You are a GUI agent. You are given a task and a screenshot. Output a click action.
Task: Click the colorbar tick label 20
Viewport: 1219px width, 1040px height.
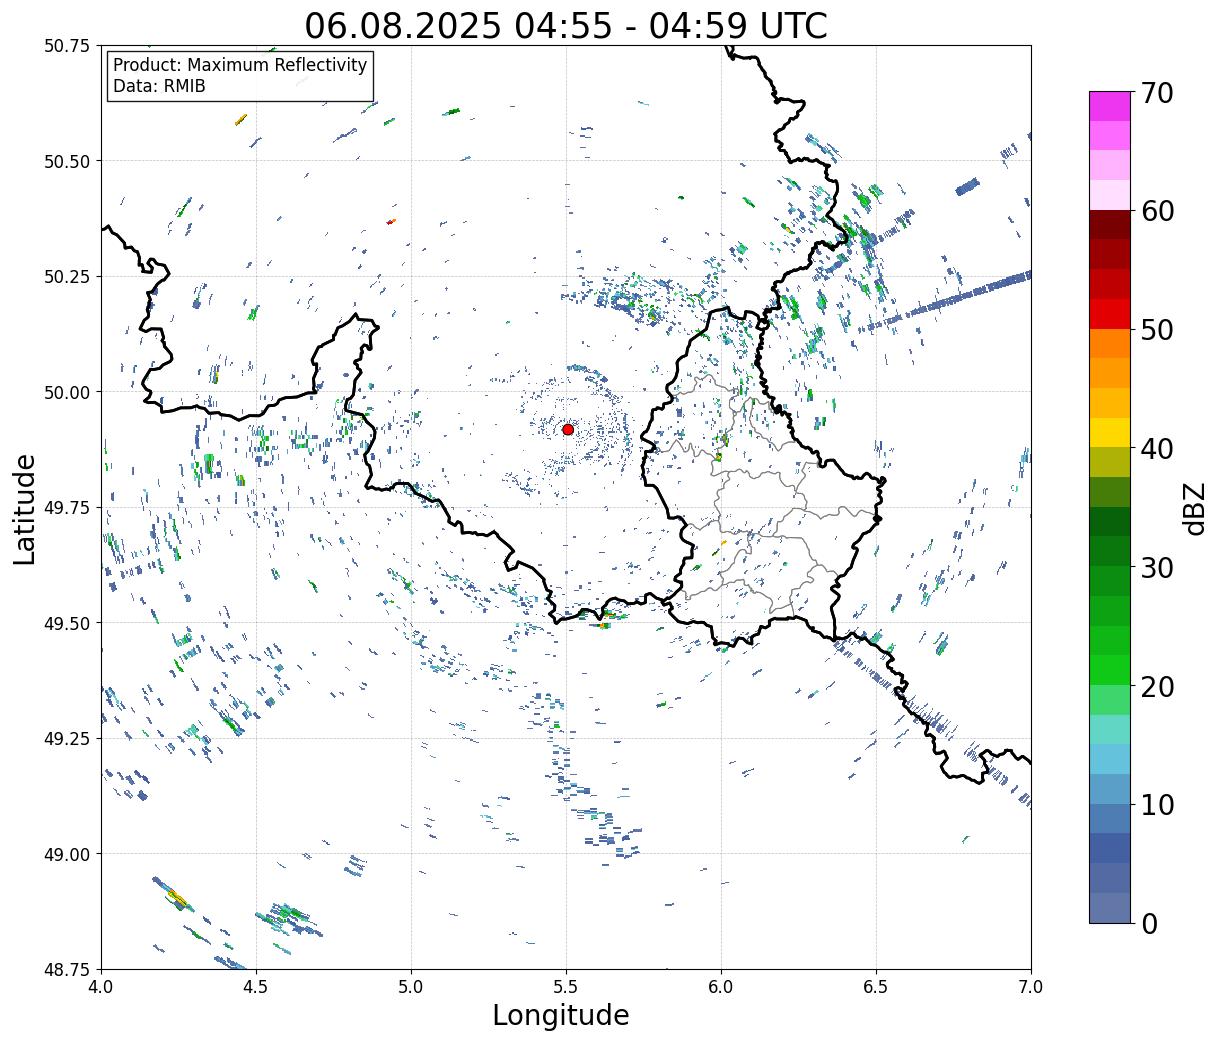point(1157,687)
